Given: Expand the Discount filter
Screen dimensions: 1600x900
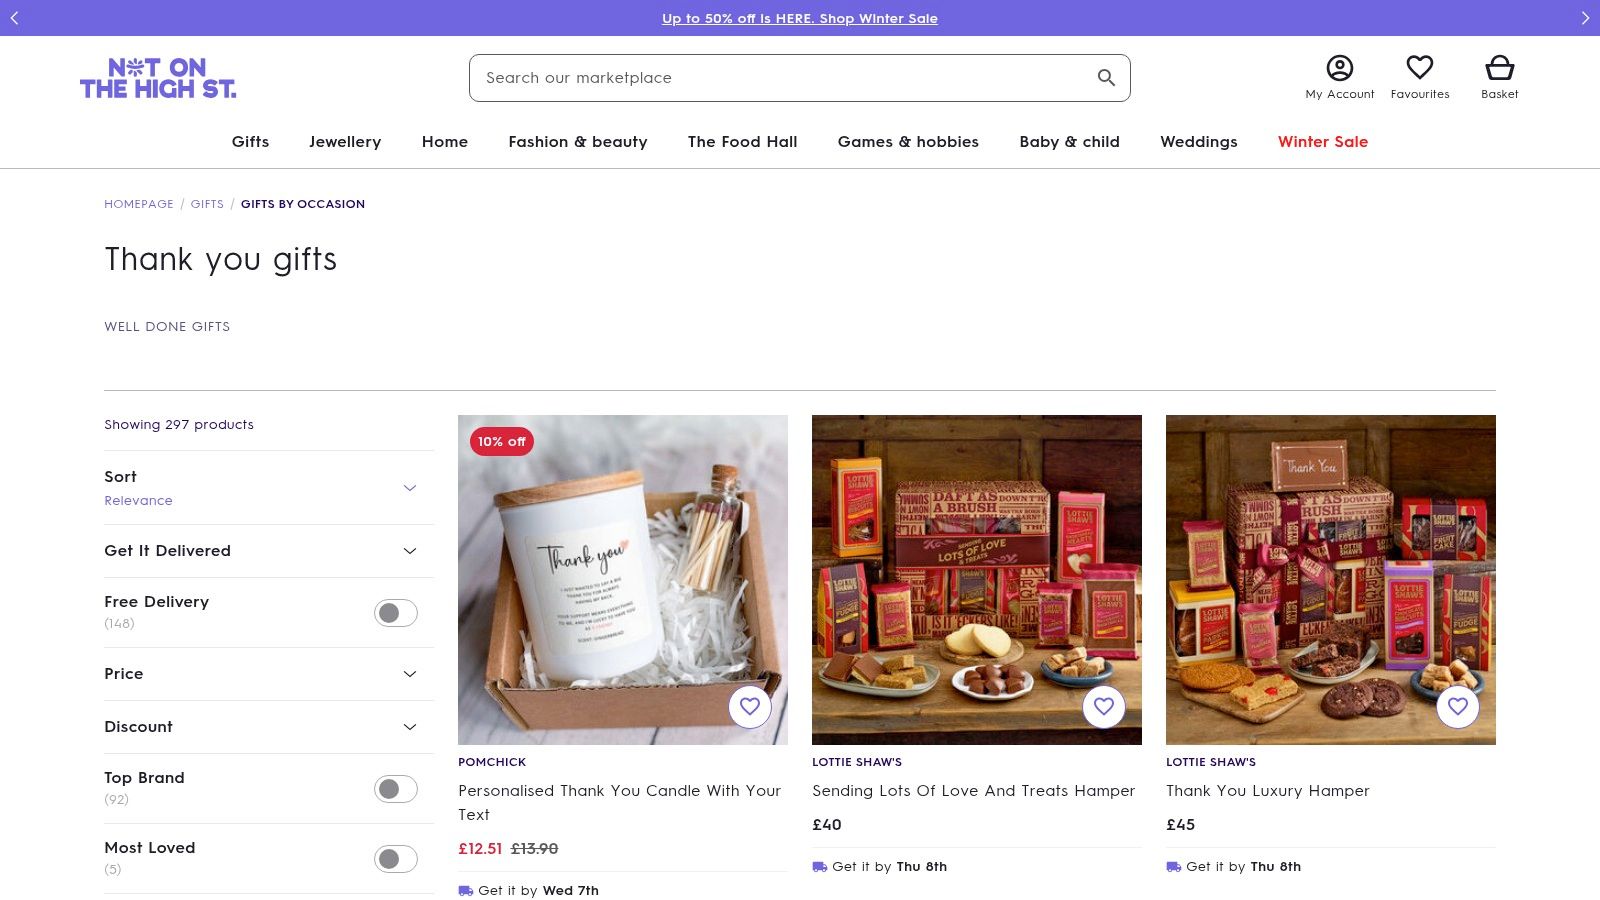Looking at the screenshot, I should coord(269,727).
